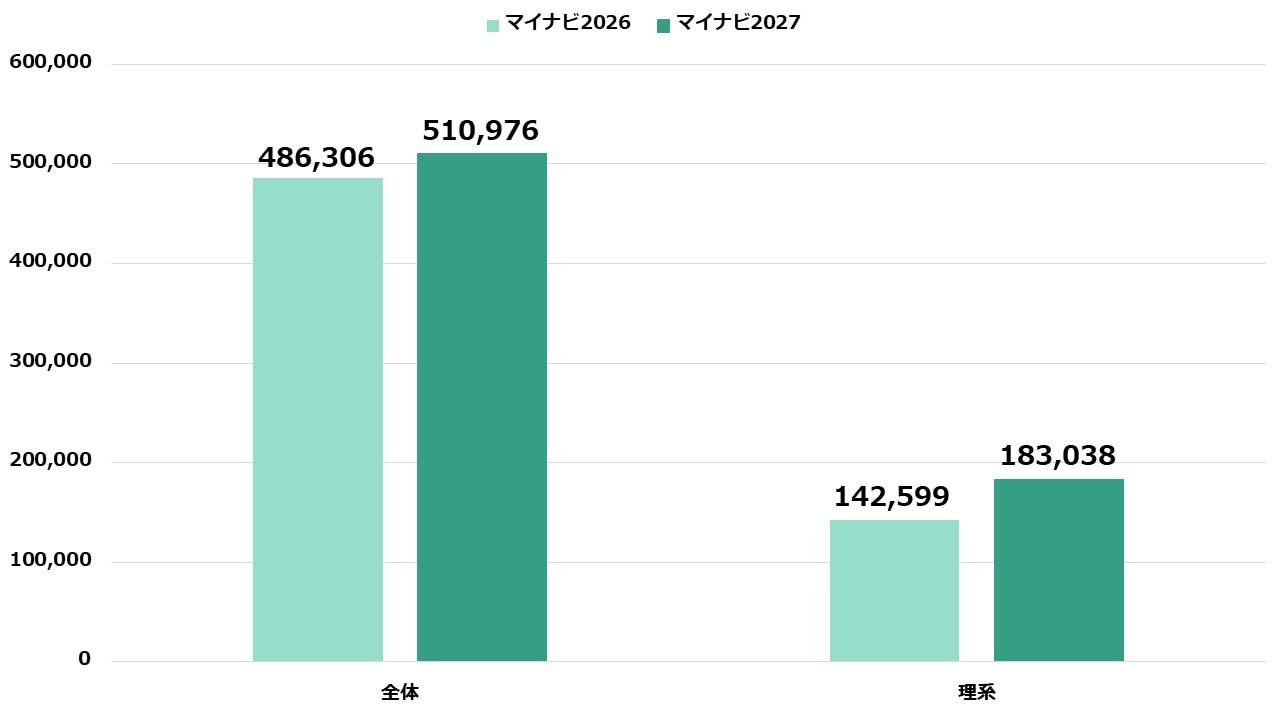Select the マイナビ2027 legend label

click(738, 23)
